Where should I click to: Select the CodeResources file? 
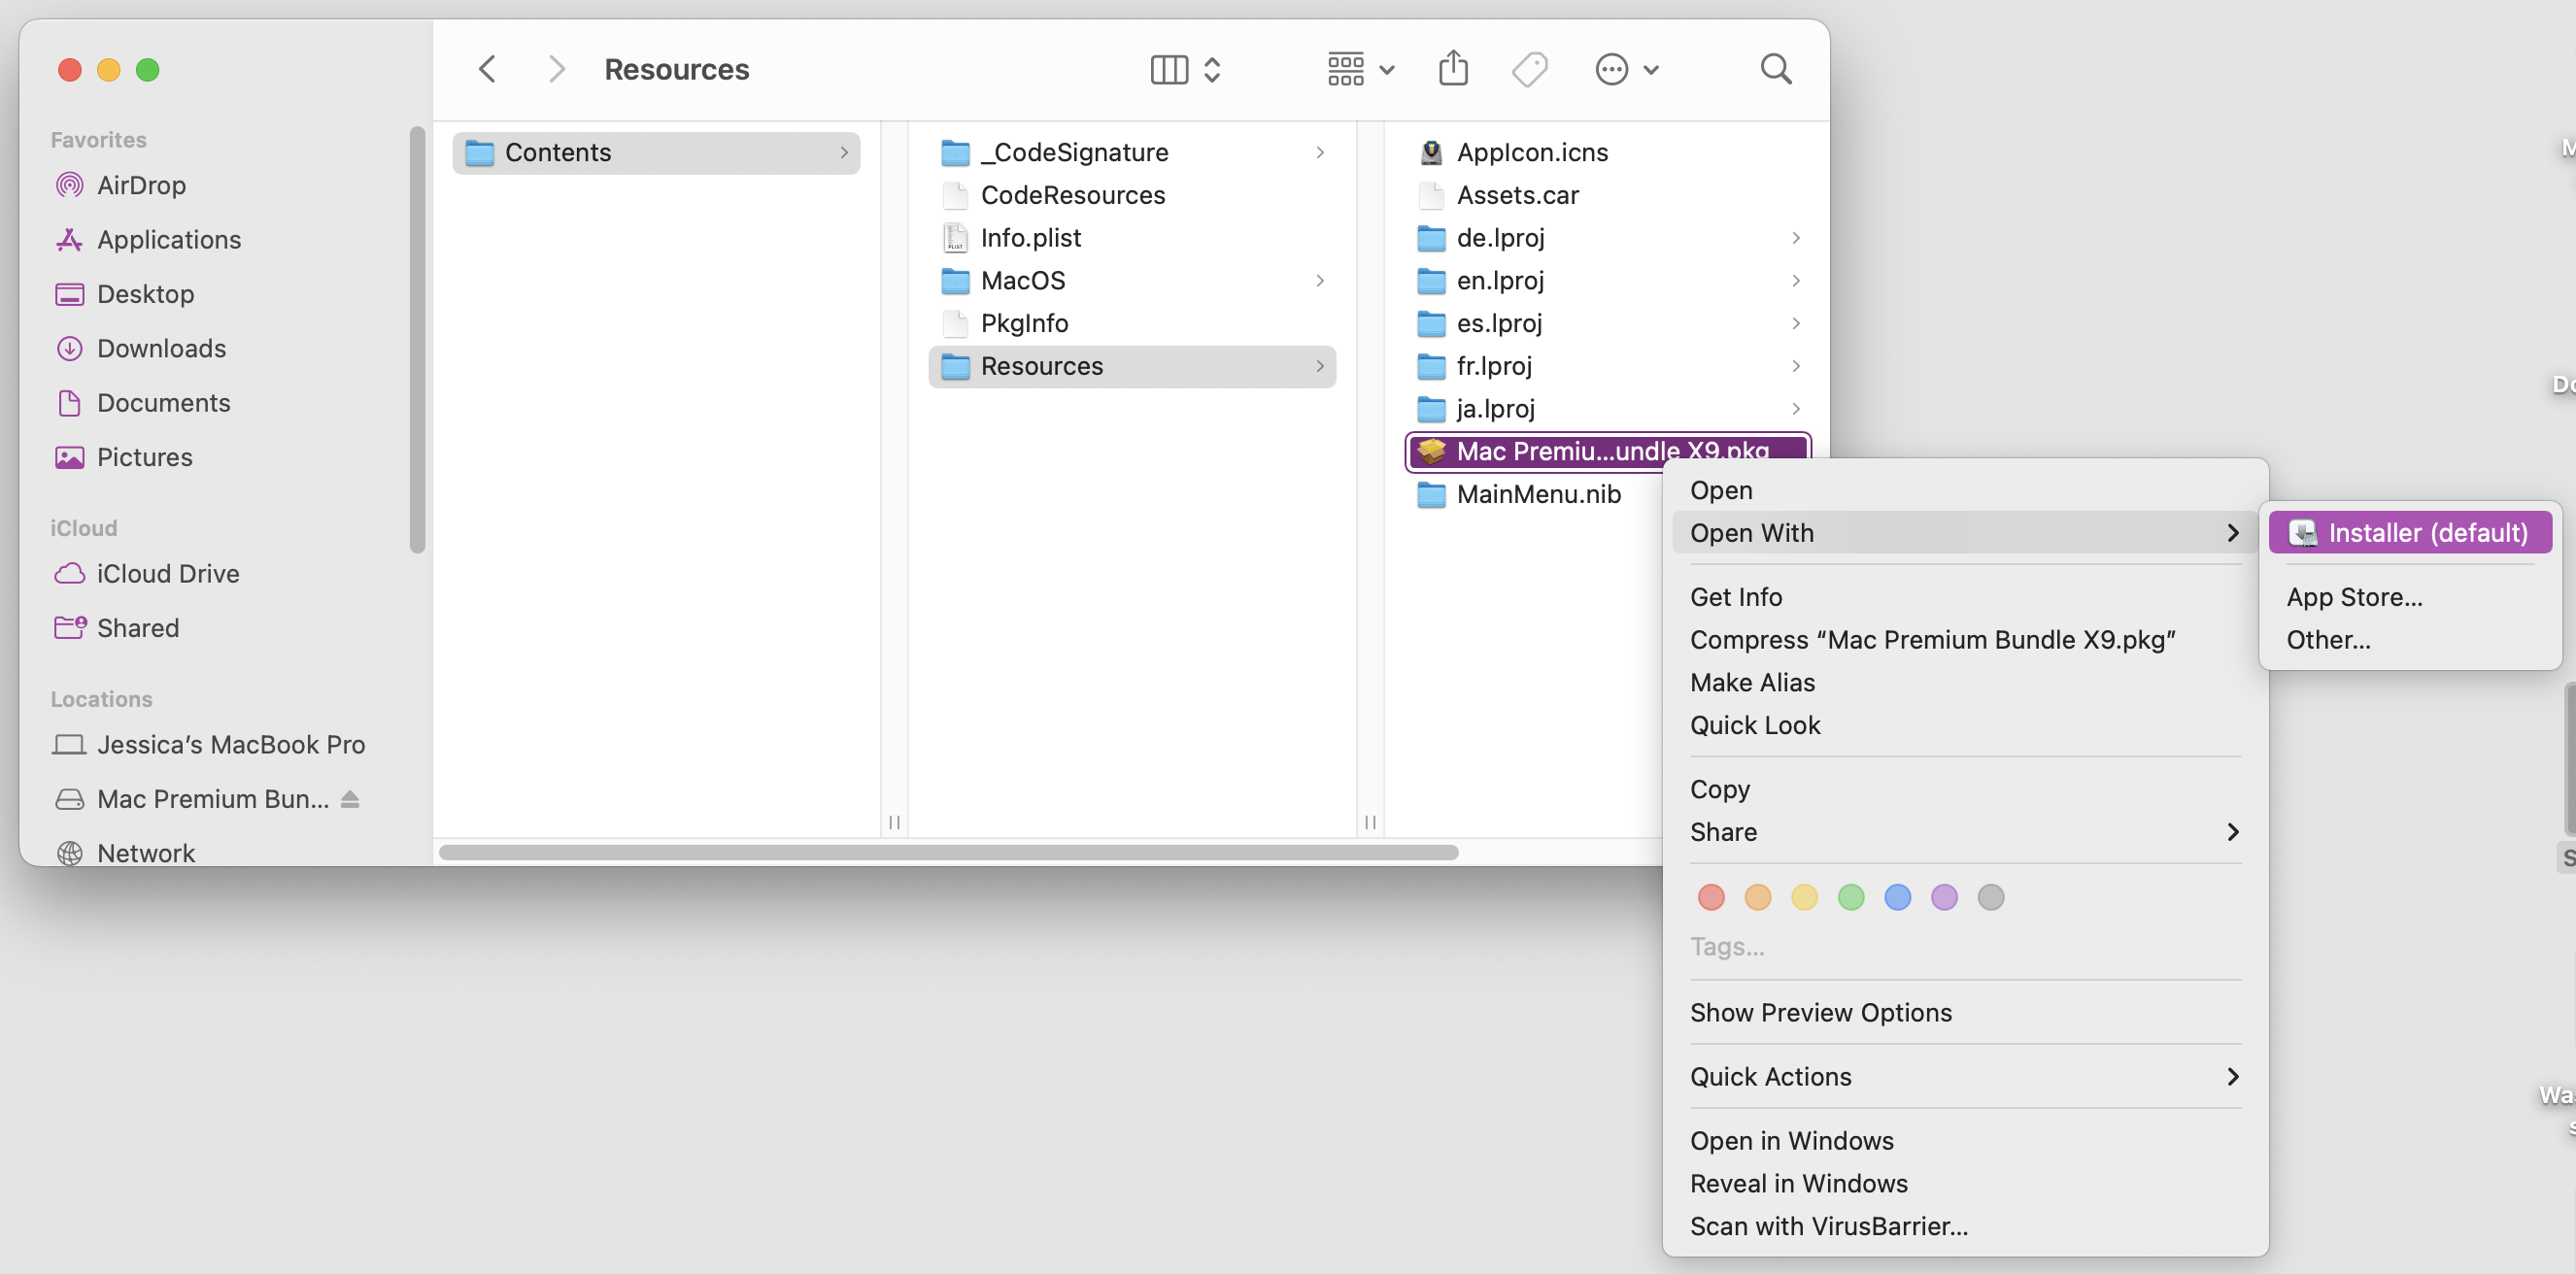tap(1132, 195)
